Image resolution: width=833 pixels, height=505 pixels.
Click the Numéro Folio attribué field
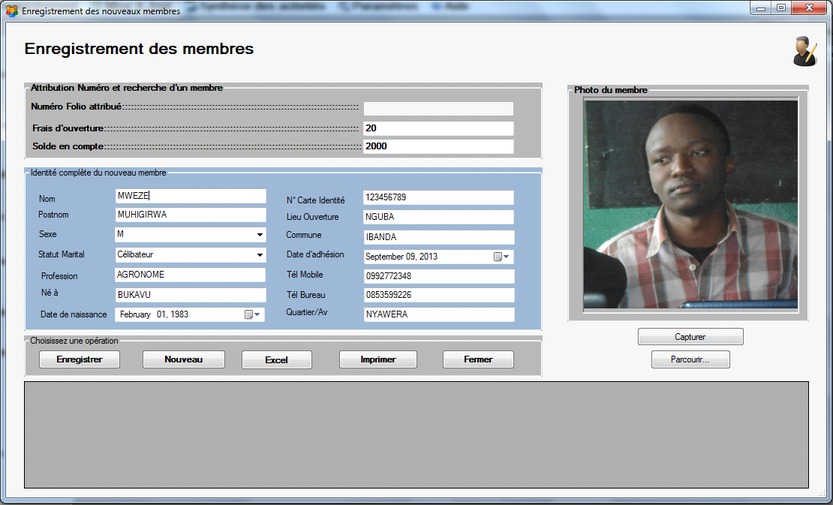438,108
